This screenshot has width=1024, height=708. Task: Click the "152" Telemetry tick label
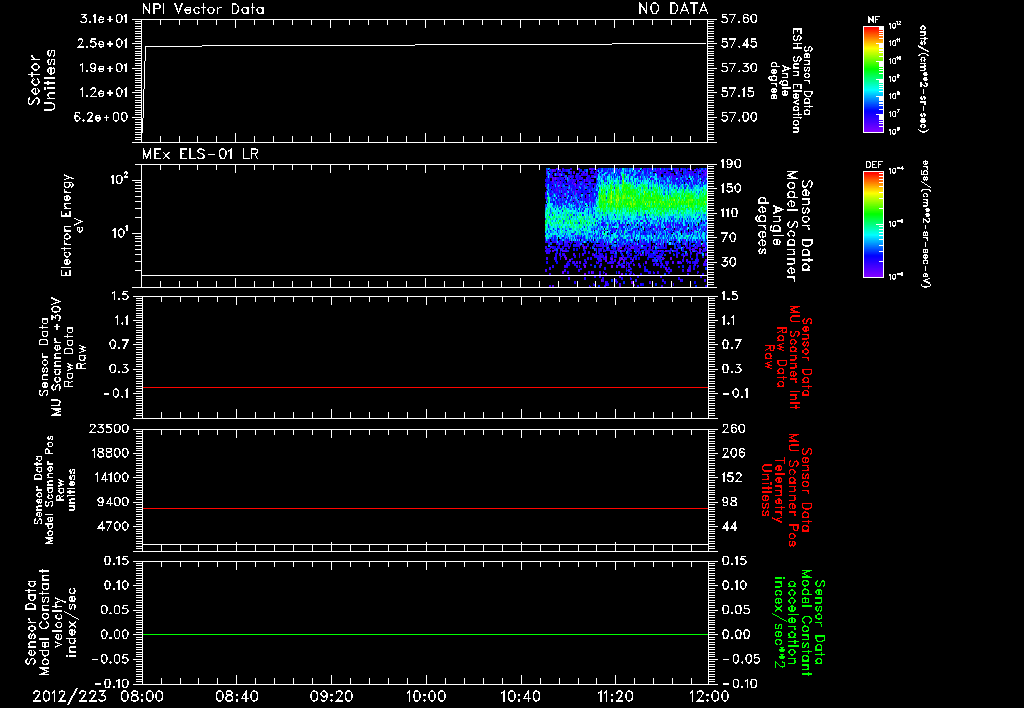coord(732,477)
